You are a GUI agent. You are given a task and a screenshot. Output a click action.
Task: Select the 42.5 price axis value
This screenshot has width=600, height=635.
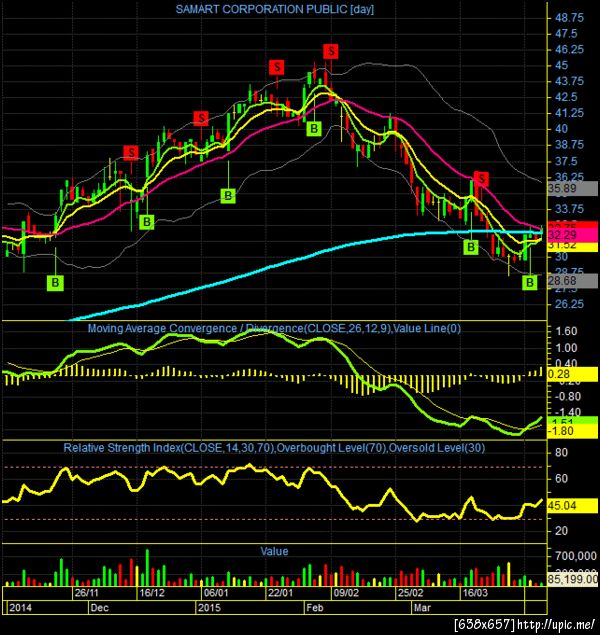566,97
